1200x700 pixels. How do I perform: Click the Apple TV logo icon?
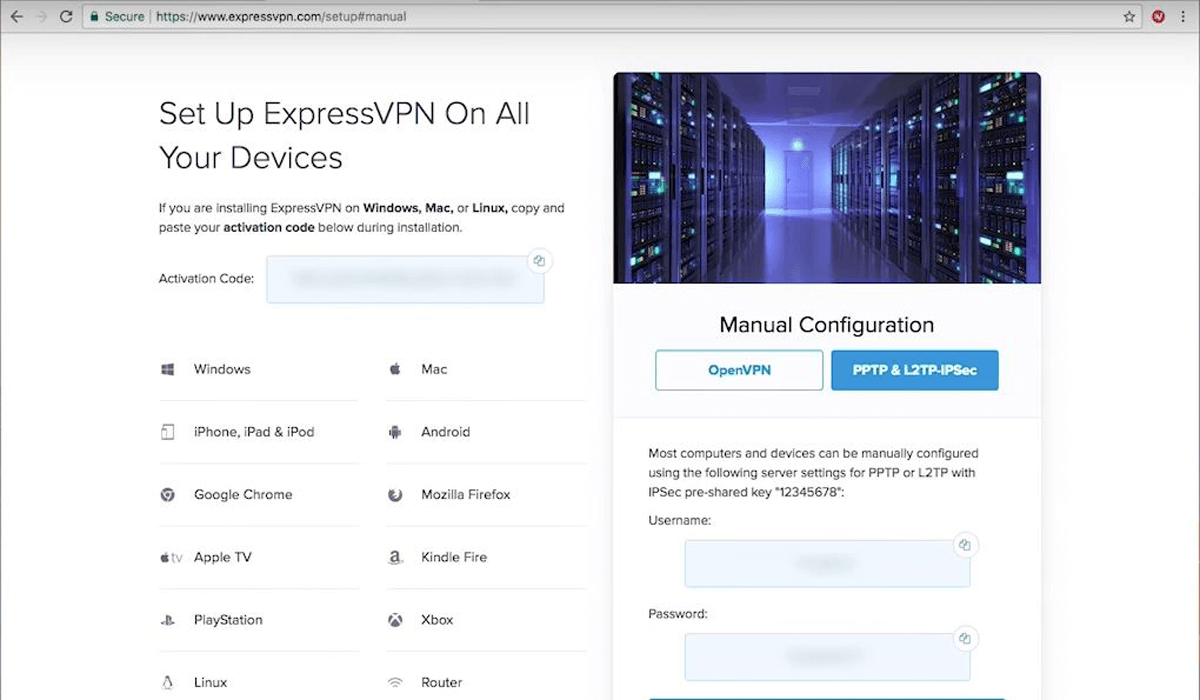tap(171, 558)
